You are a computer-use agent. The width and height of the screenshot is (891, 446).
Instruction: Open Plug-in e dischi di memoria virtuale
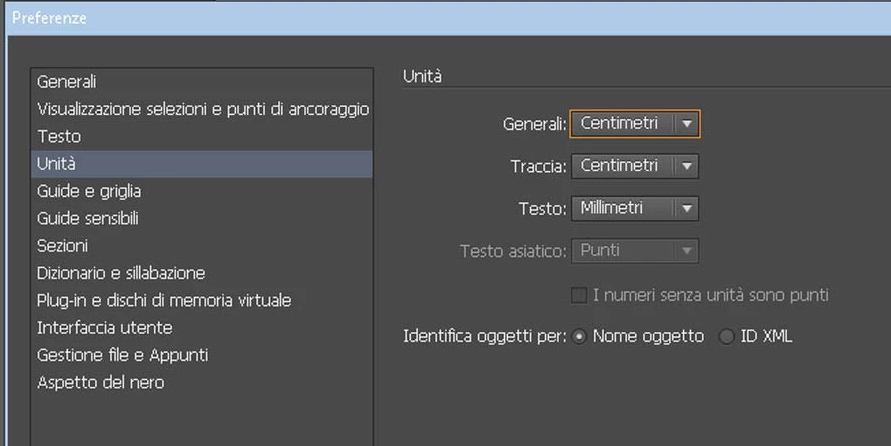202,300
